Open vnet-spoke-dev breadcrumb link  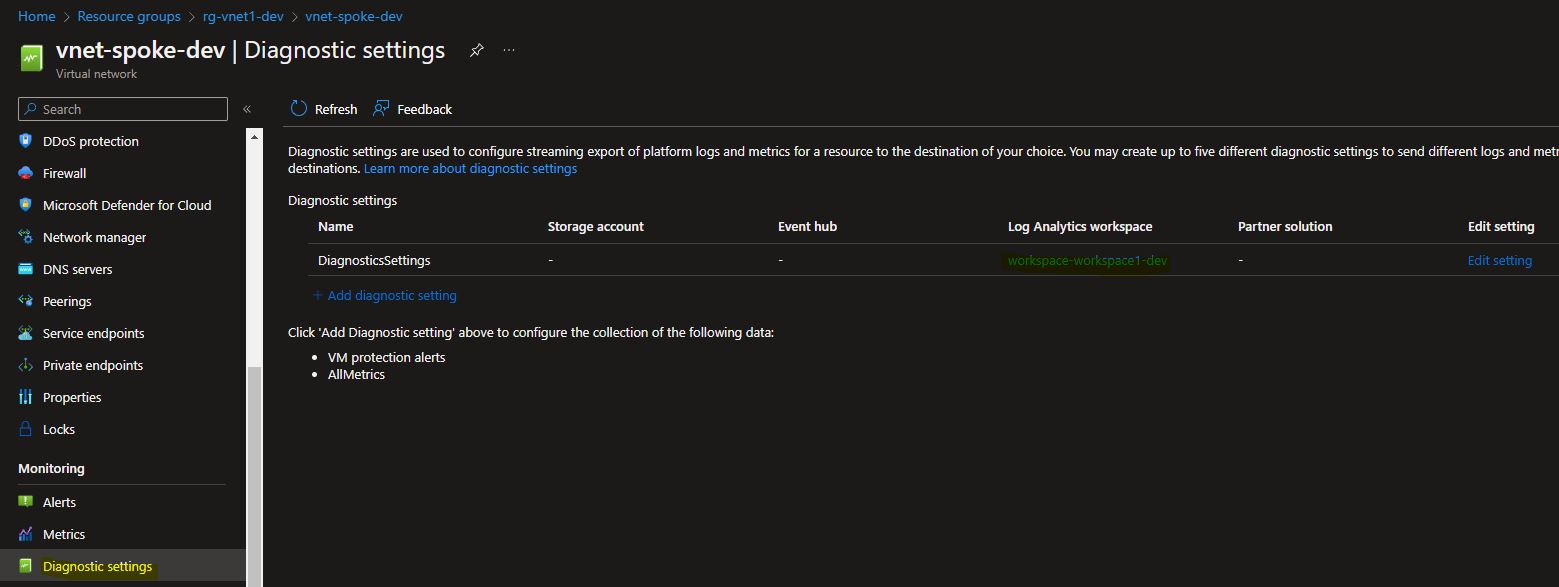(354, 16)
